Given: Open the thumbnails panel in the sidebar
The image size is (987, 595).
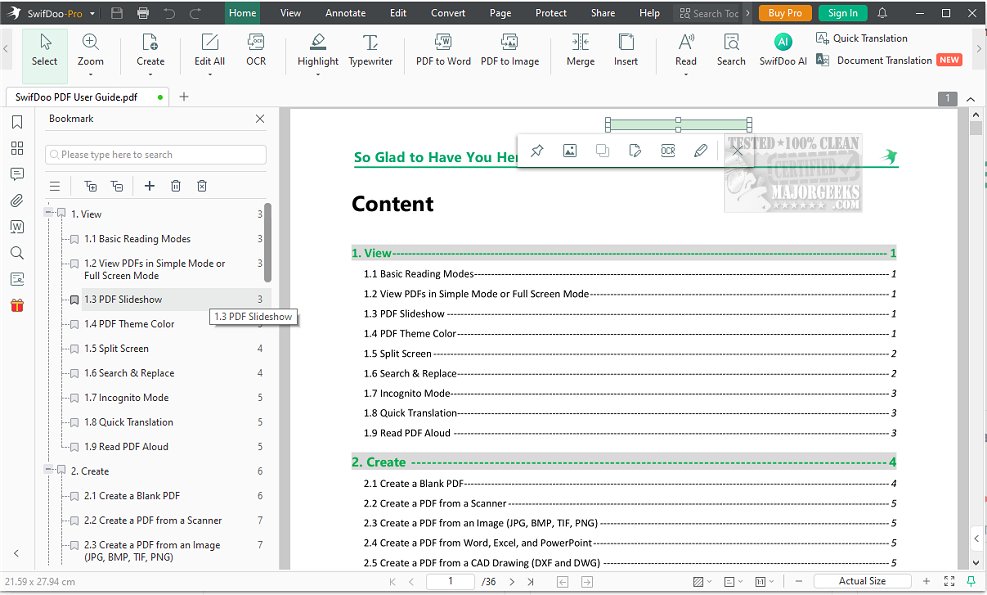Looking at the screenshot, I should (17, 148).
